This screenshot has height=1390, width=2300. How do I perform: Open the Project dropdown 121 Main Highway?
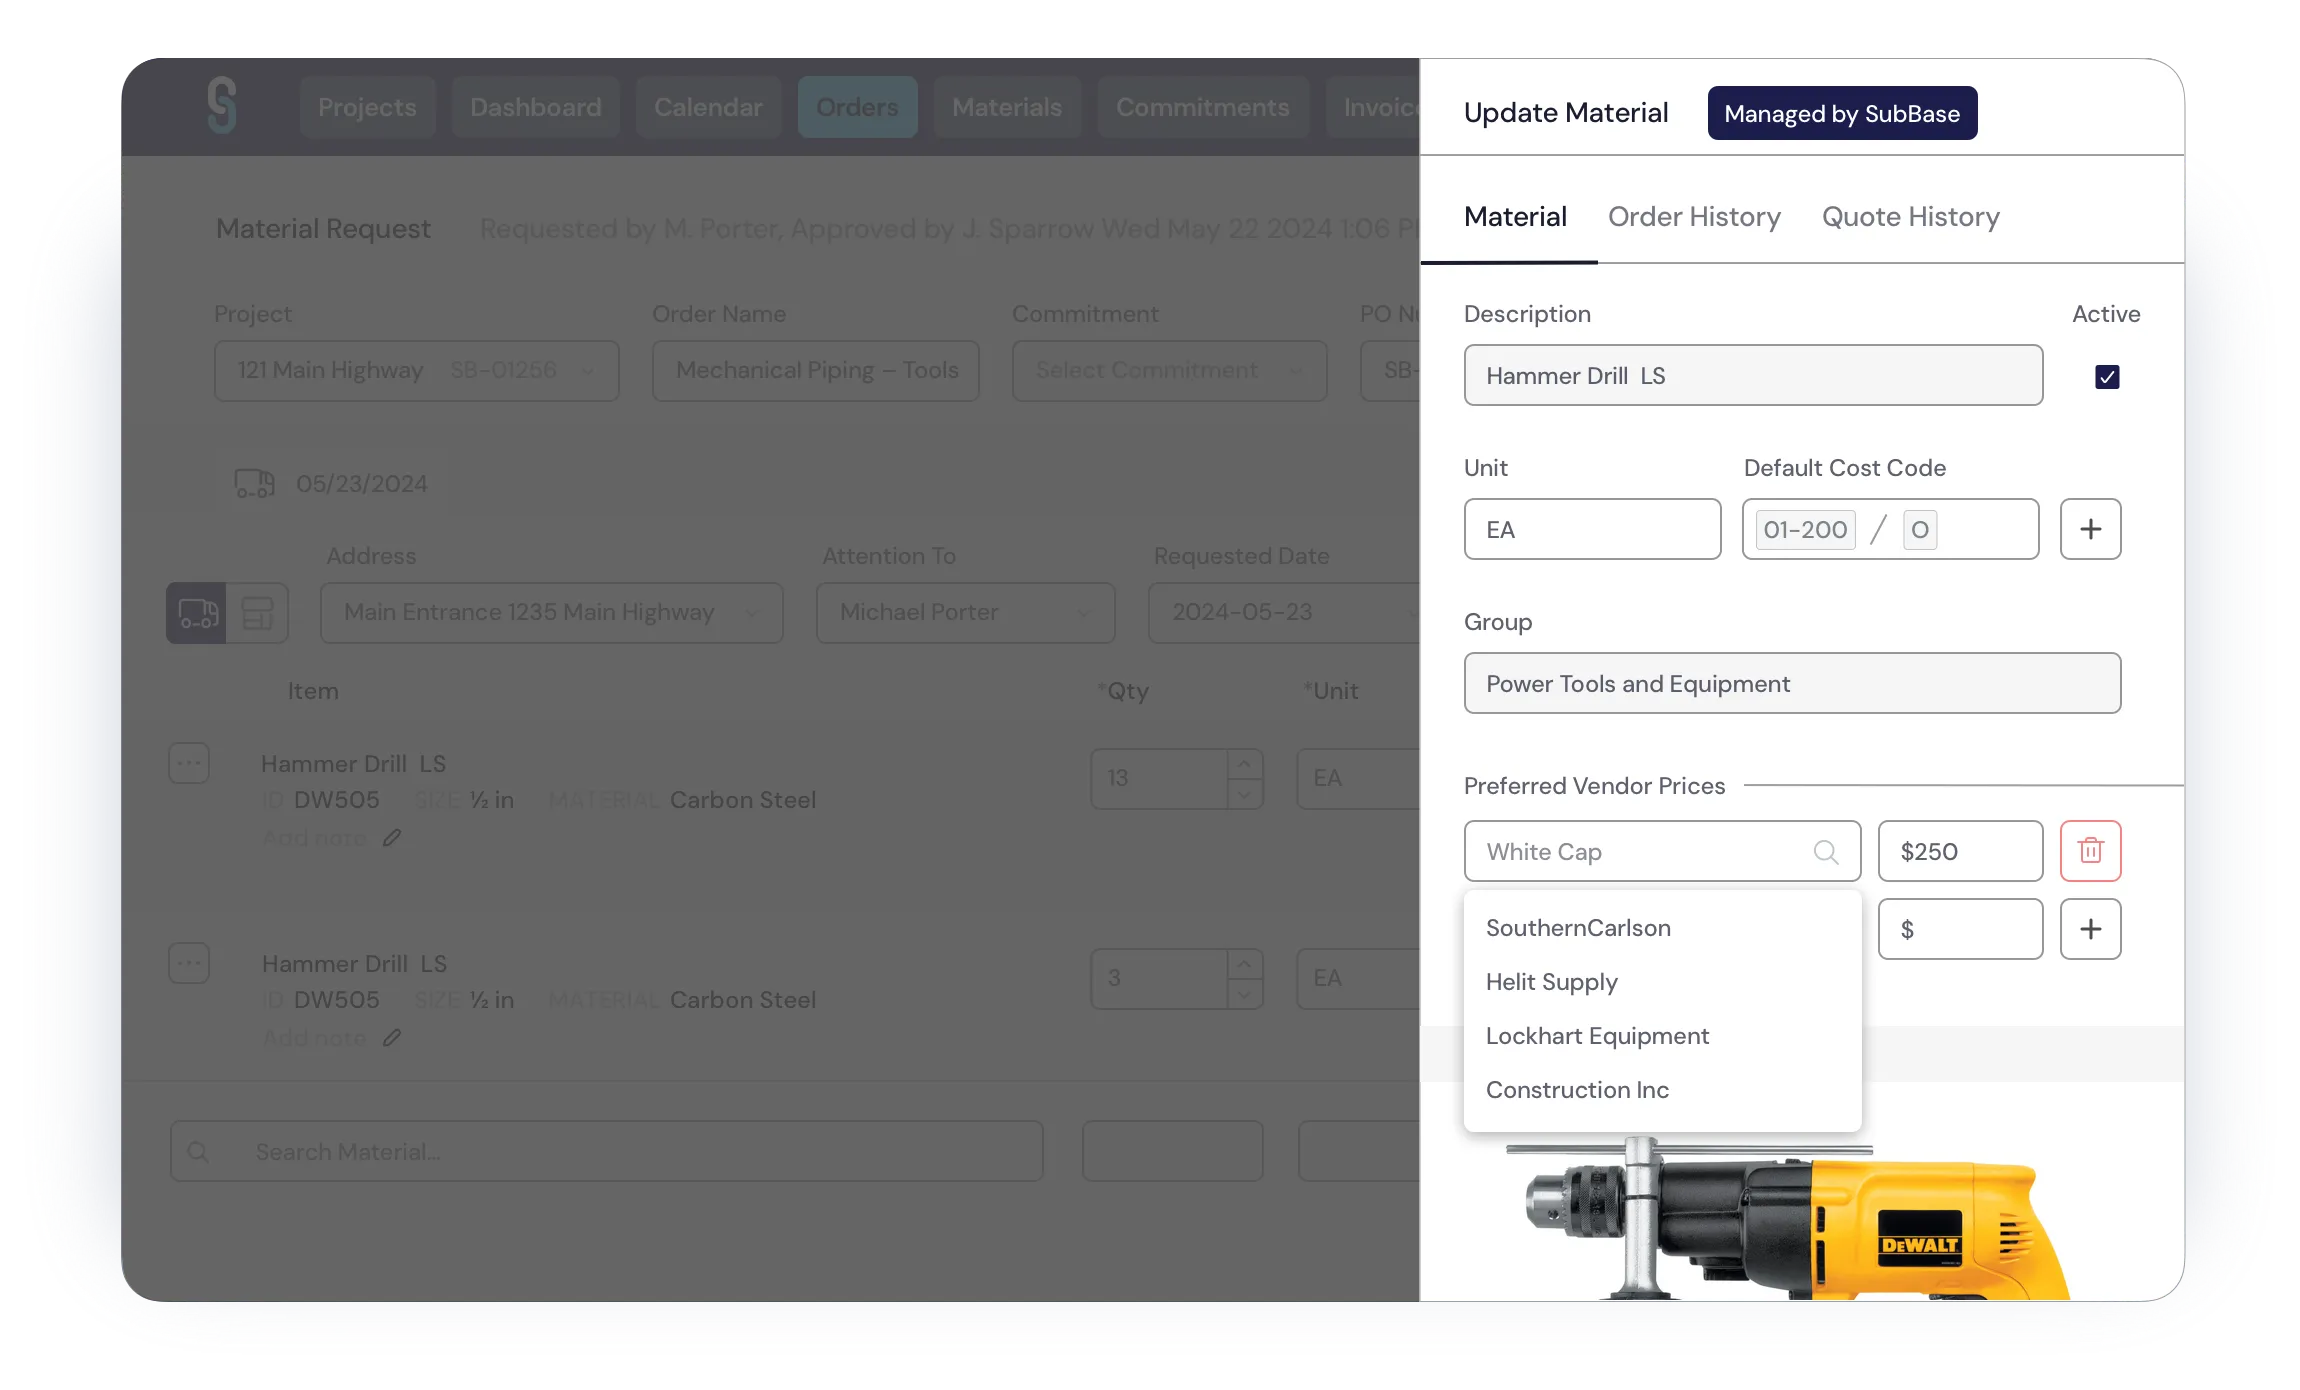416,371
